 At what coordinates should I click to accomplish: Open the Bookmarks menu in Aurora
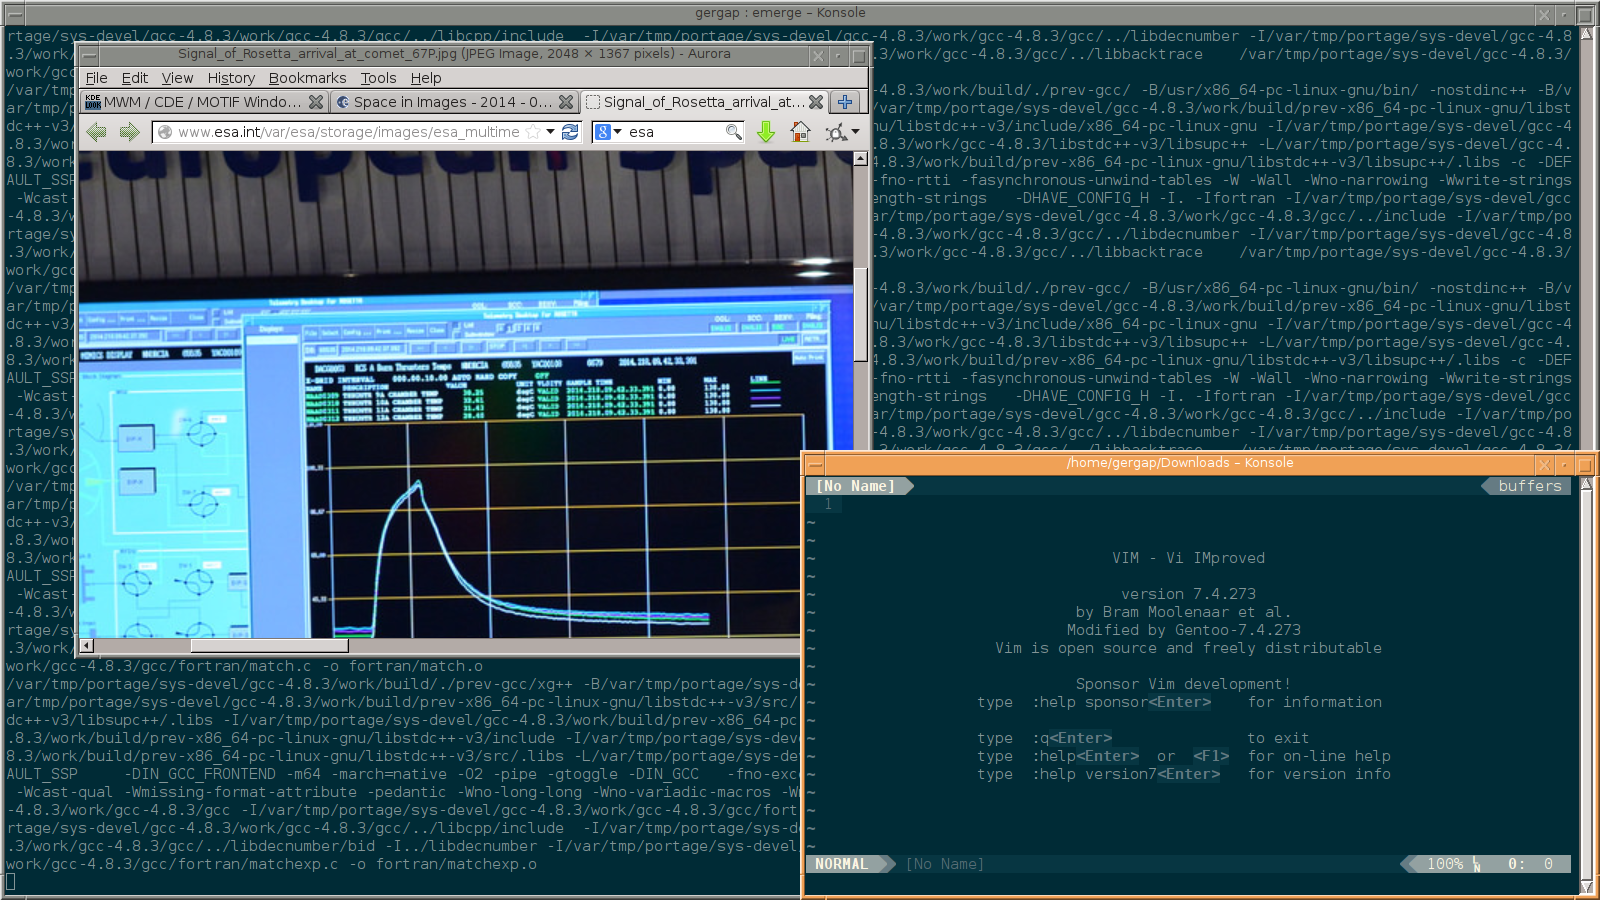[x=307, y=78]
